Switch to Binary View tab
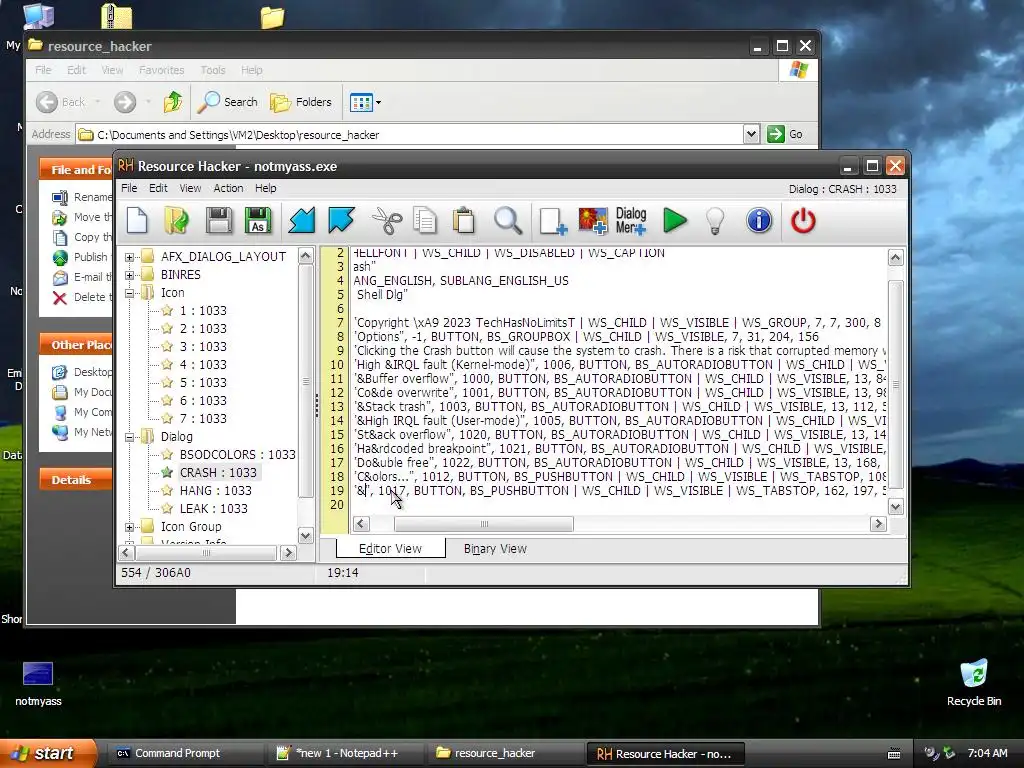Image resolution: width=1024 pixels, height=768 pixels. coord(495,549)
